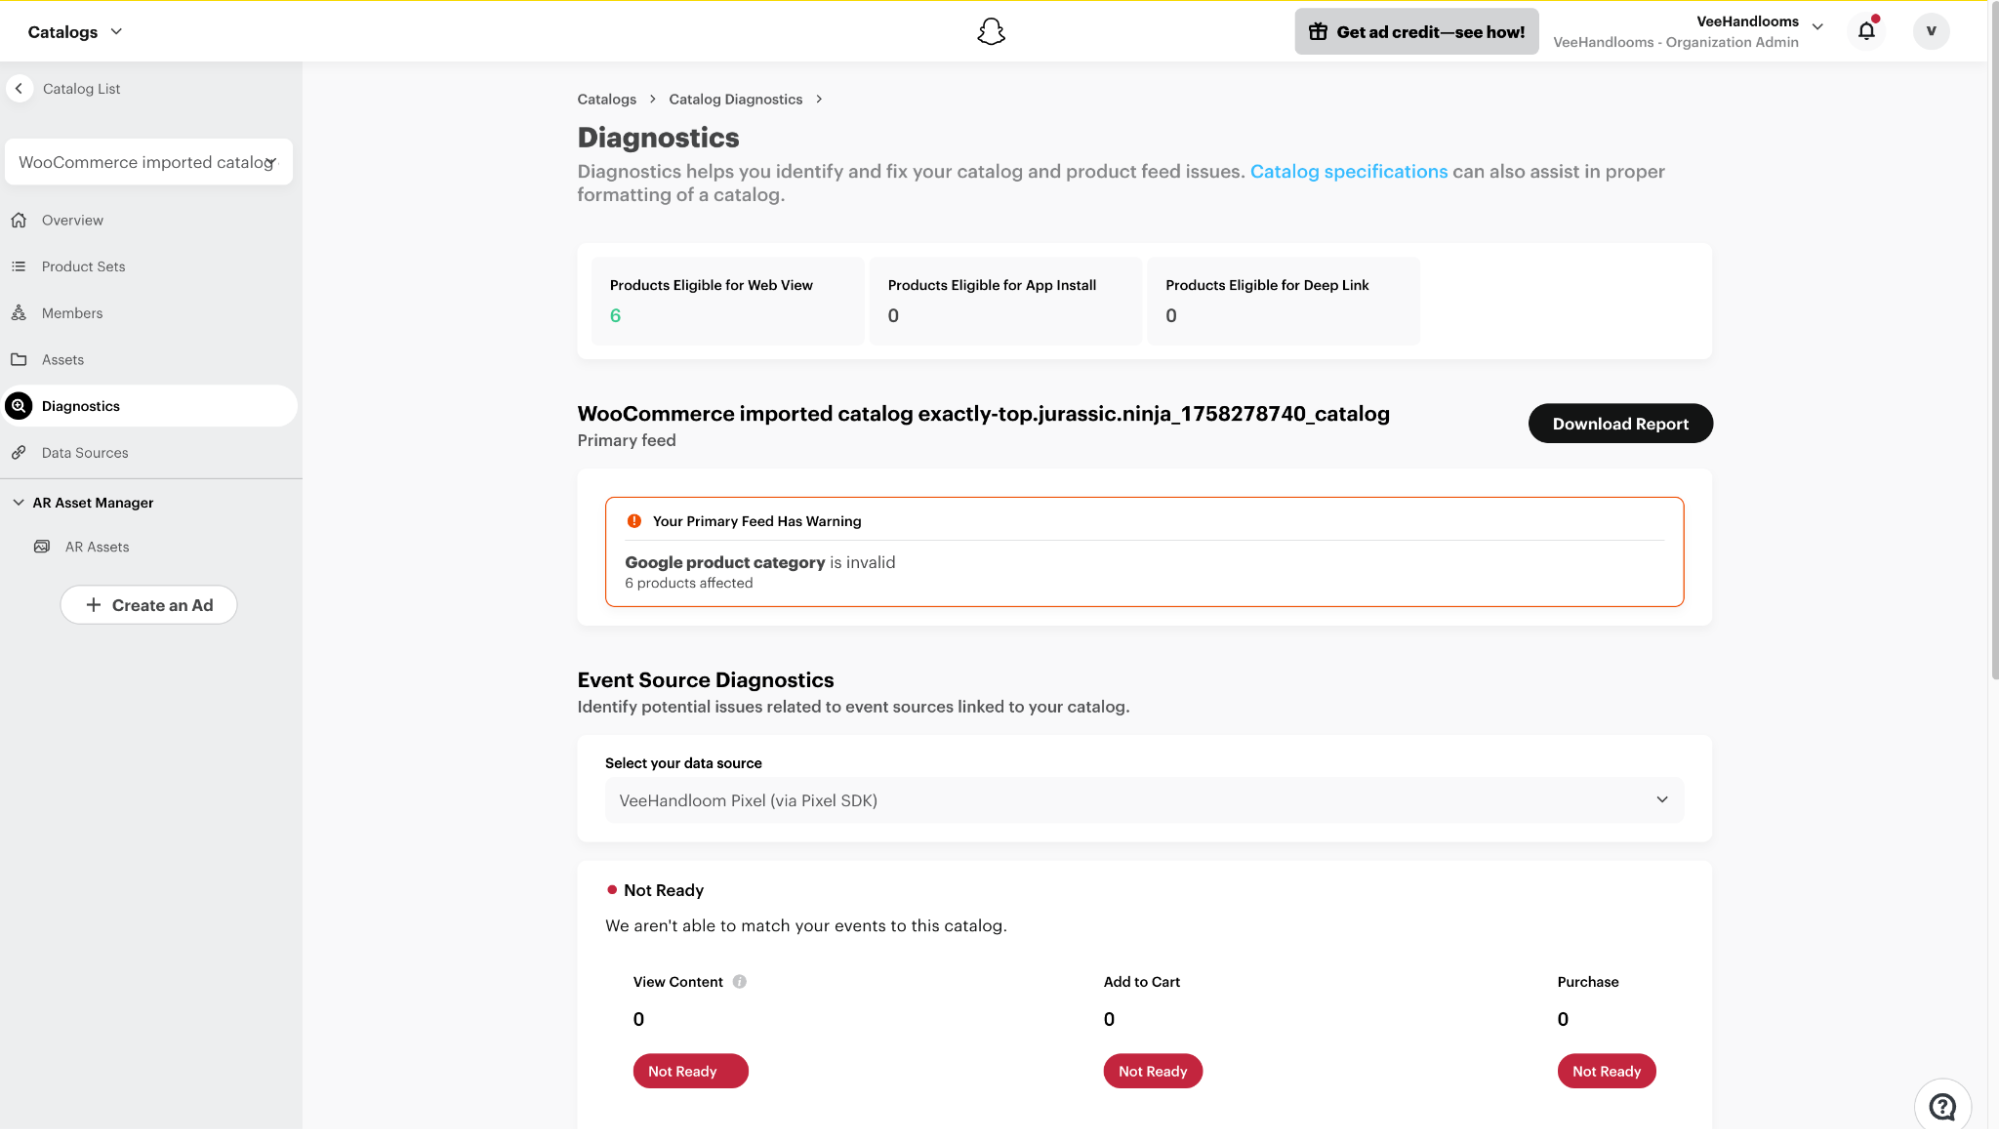Open Product Sets in the sidebar
The height and width of the screenshot is (1130, 1999).
click(83, 267)
